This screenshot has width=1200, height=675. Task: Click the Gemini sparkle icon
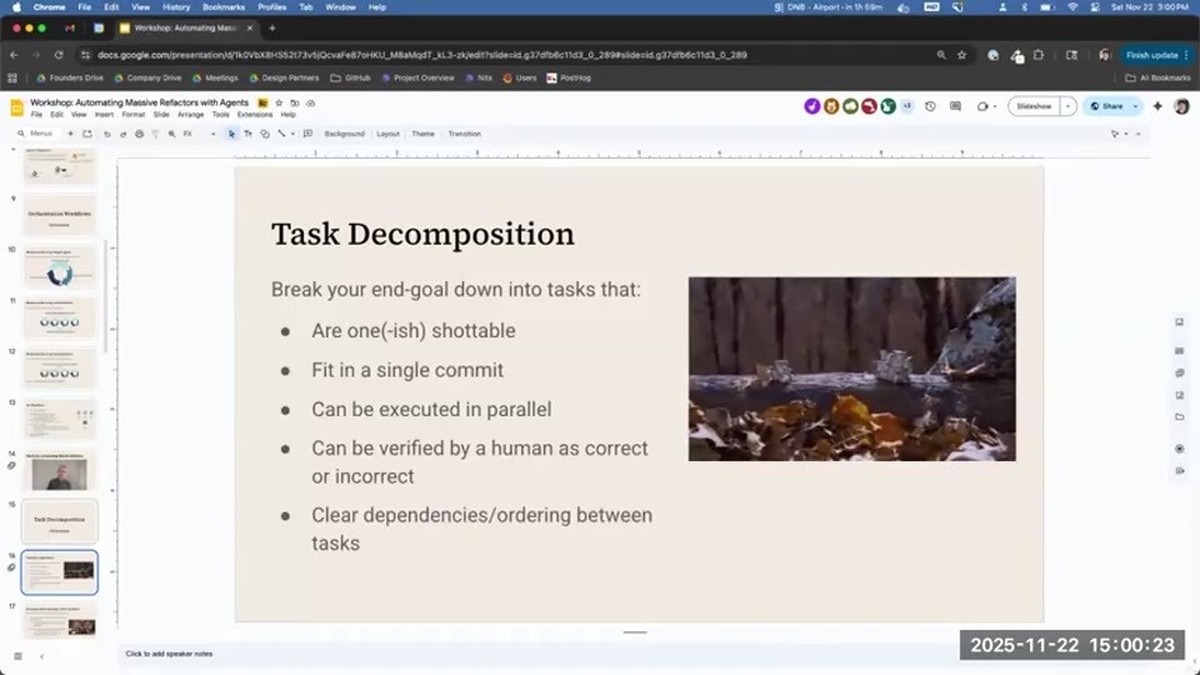click(1158, 106)
